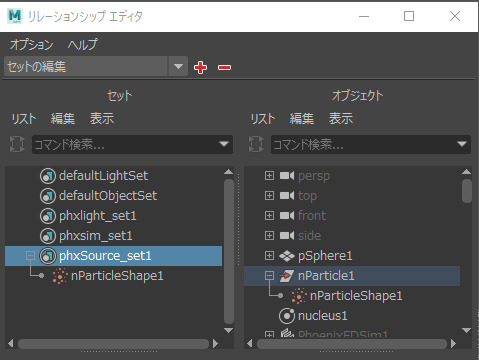Select the nParticle1 object row
Viewport: 479px width, 360px height.
[352, 276]
